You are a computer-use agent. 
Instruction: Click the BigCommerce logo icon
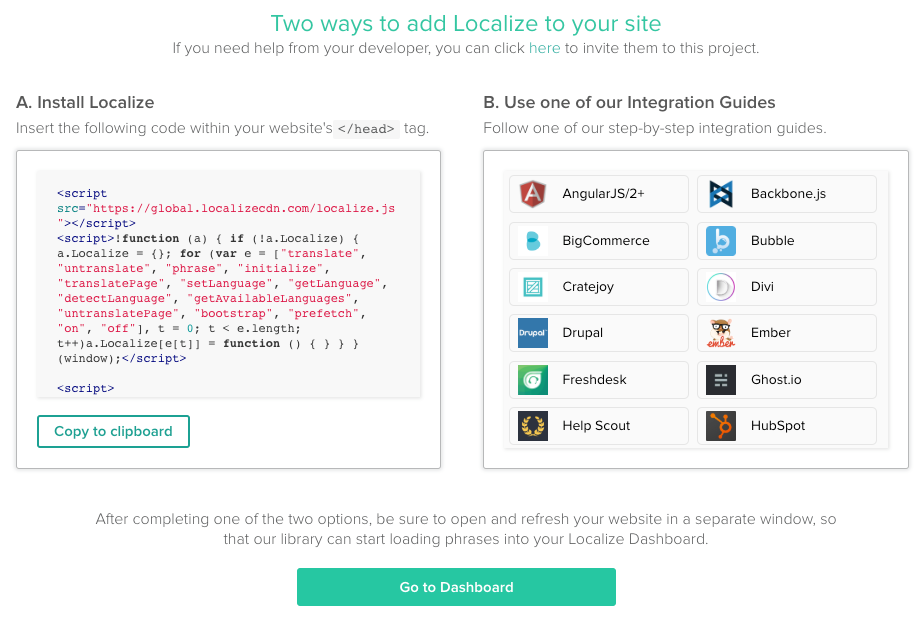pos(533,241)
